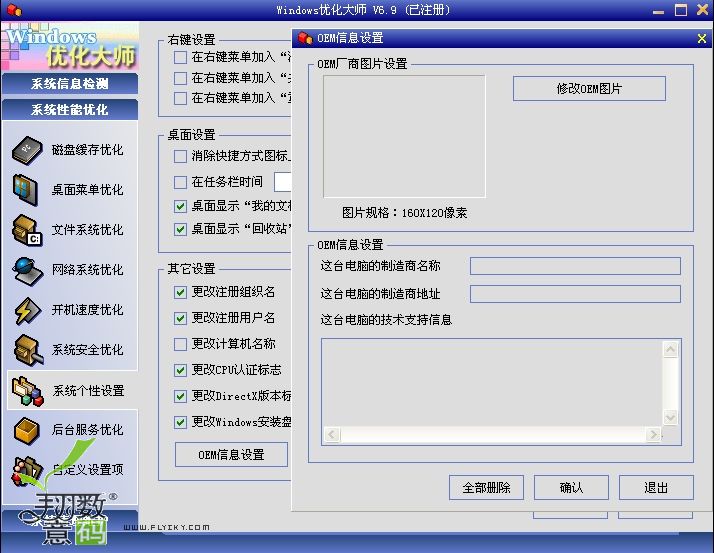Click 自定义设置项 icon
The height and width of the screenshot is (553, 714).
(x=26, y=471)
